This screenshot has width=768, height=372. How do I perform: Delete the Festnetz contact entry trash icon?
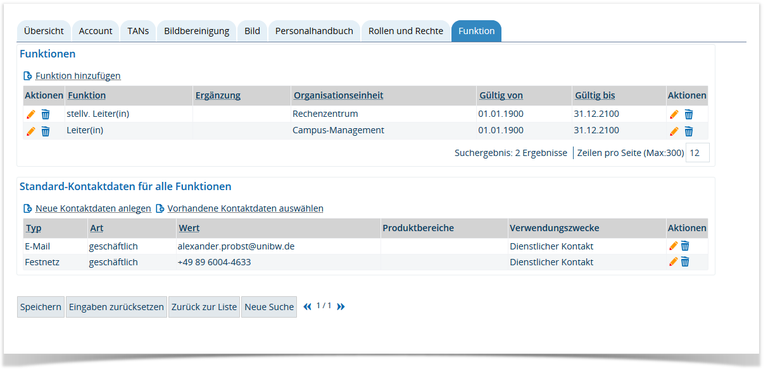coord(685,262)
